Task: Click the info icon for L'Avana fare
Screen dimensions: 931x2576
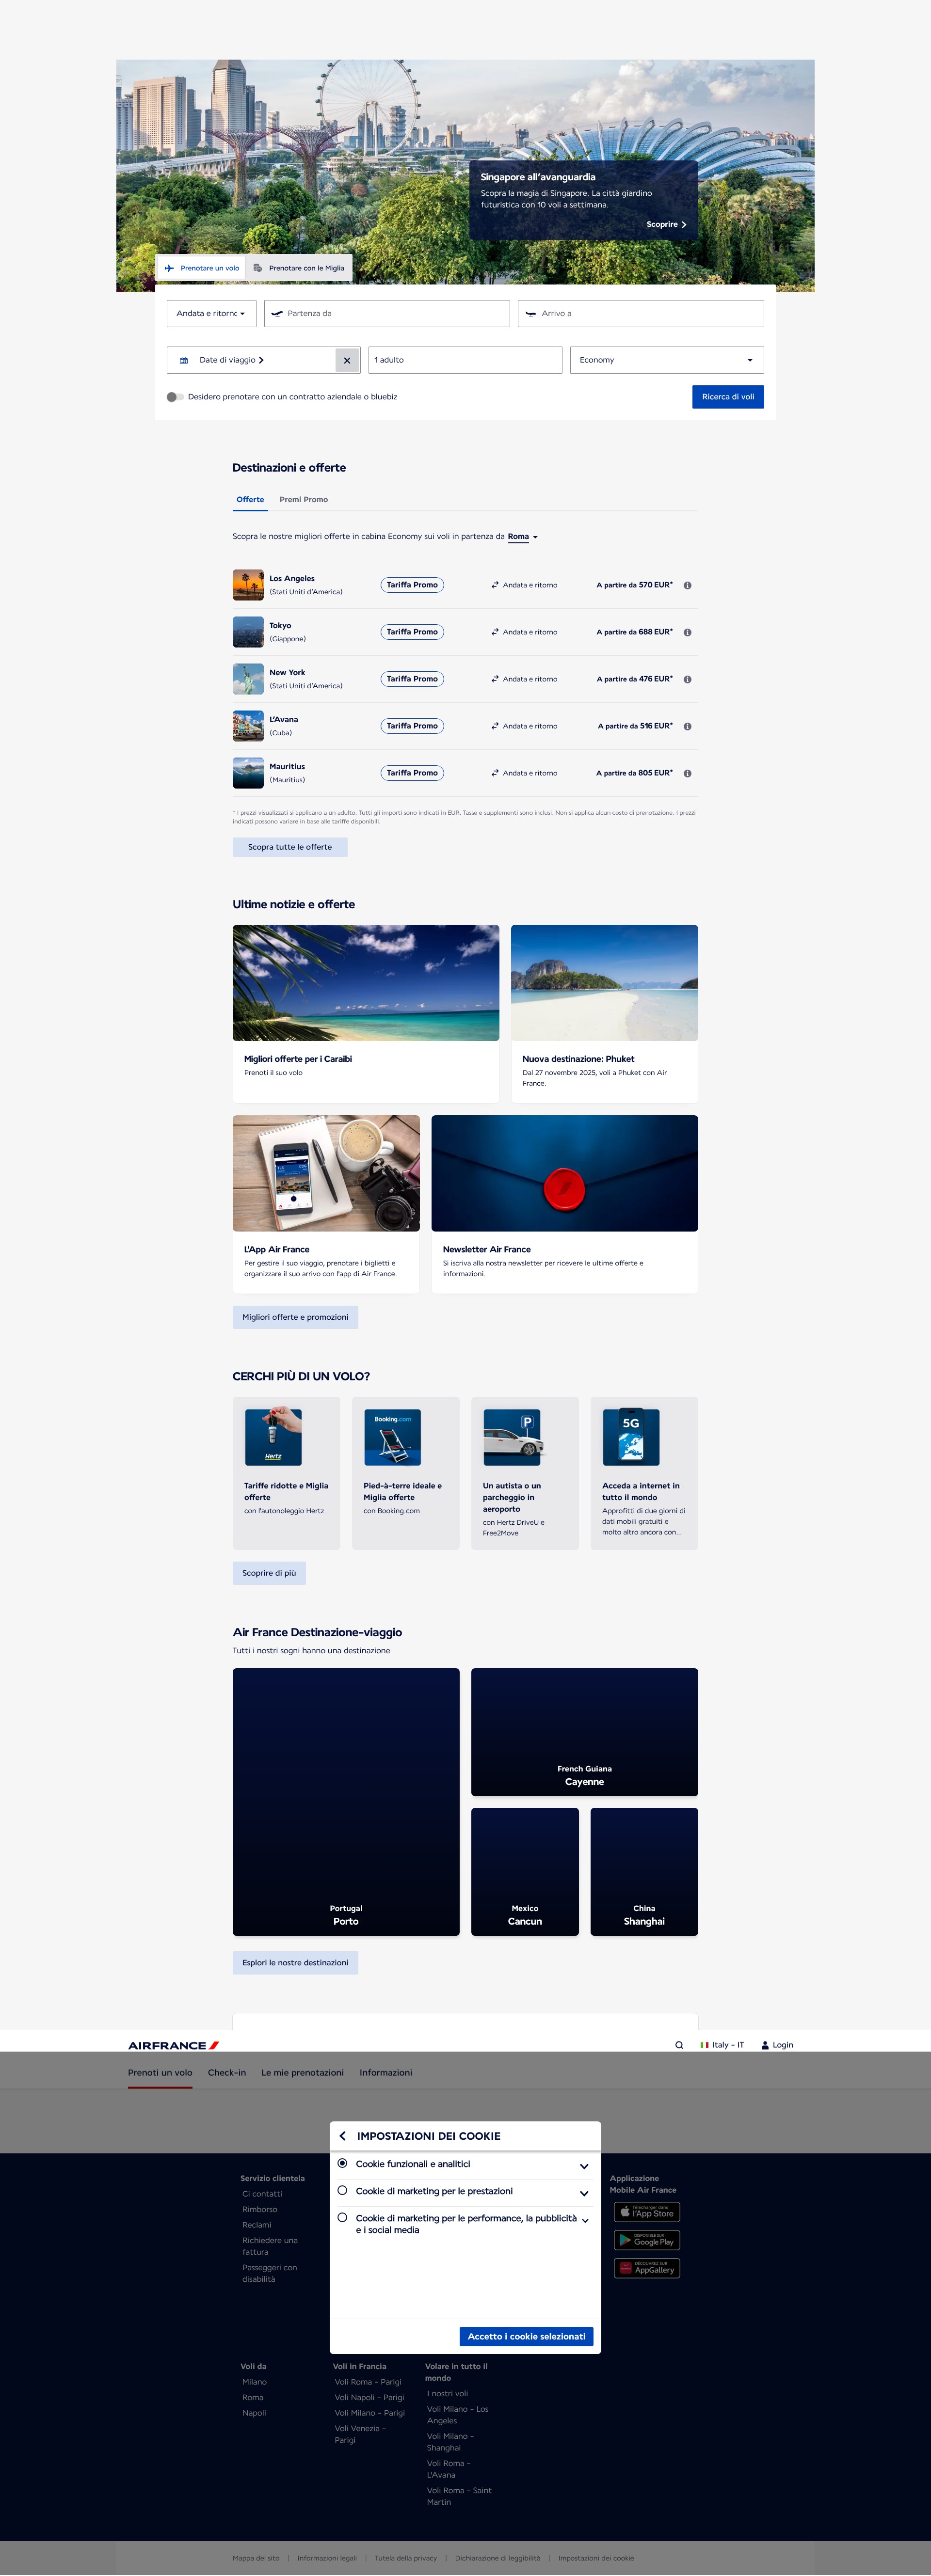Action: coord(688,726)
